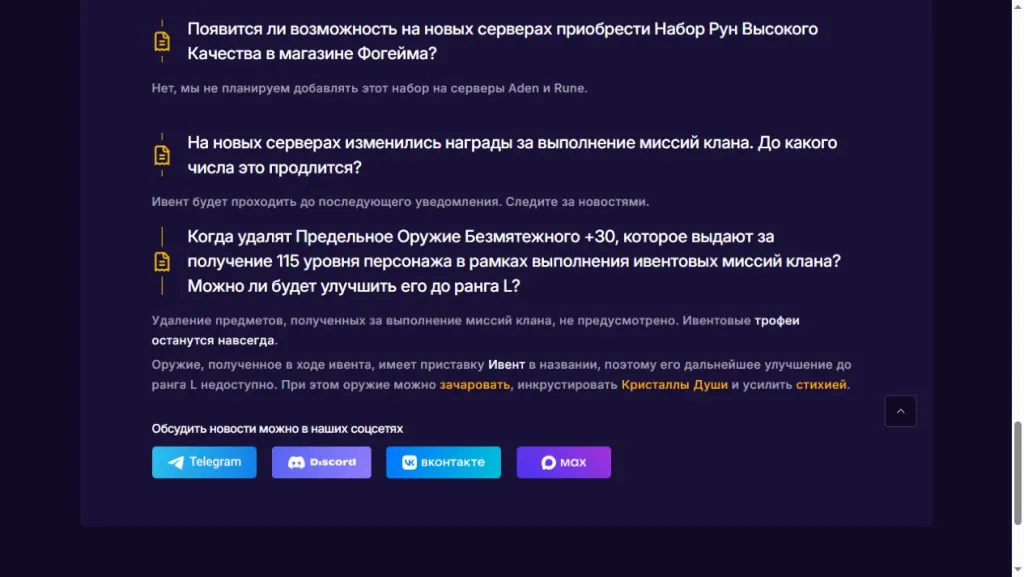Click answer text 'Ивент будет проходить до последующего уведомления'
Screen dimensions: 1024x577
point(400,202)
